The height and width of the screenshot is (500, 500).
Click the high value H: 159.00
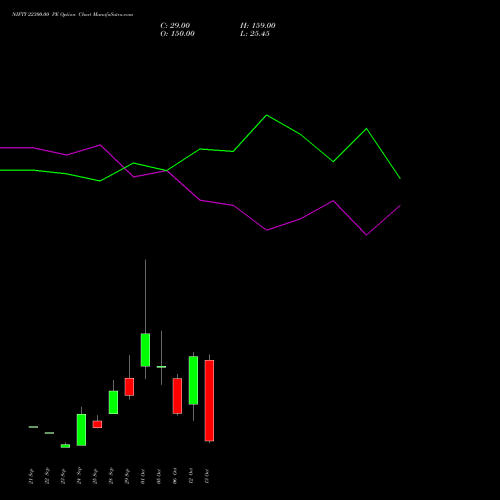258,26
